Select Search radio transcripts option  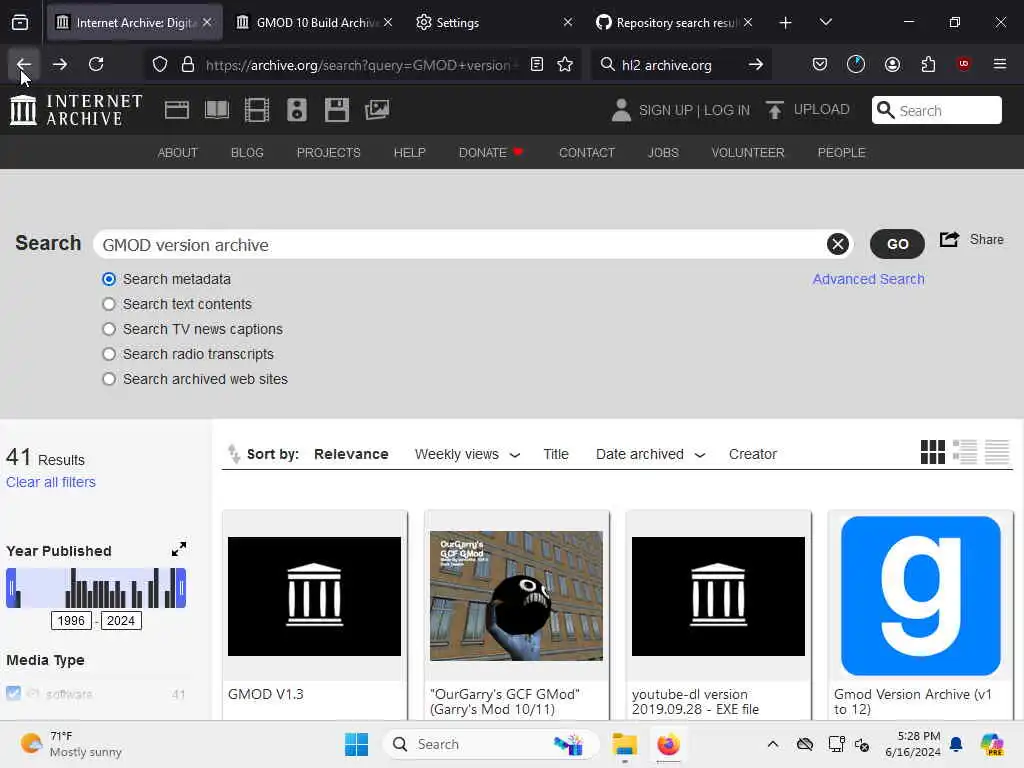(x=109, y=354)
